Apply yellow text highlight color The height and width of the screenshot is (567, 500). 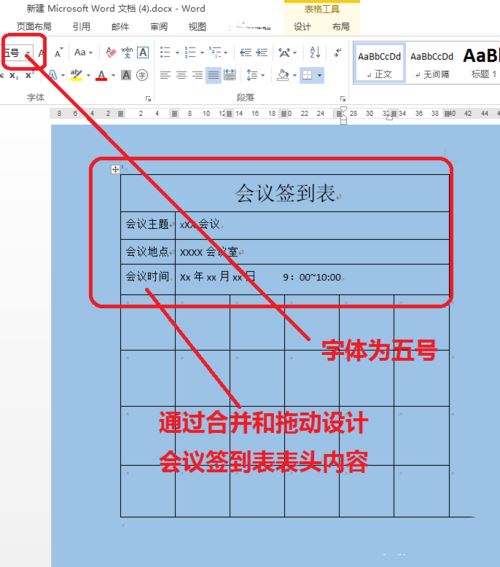[x=76, y=75]
